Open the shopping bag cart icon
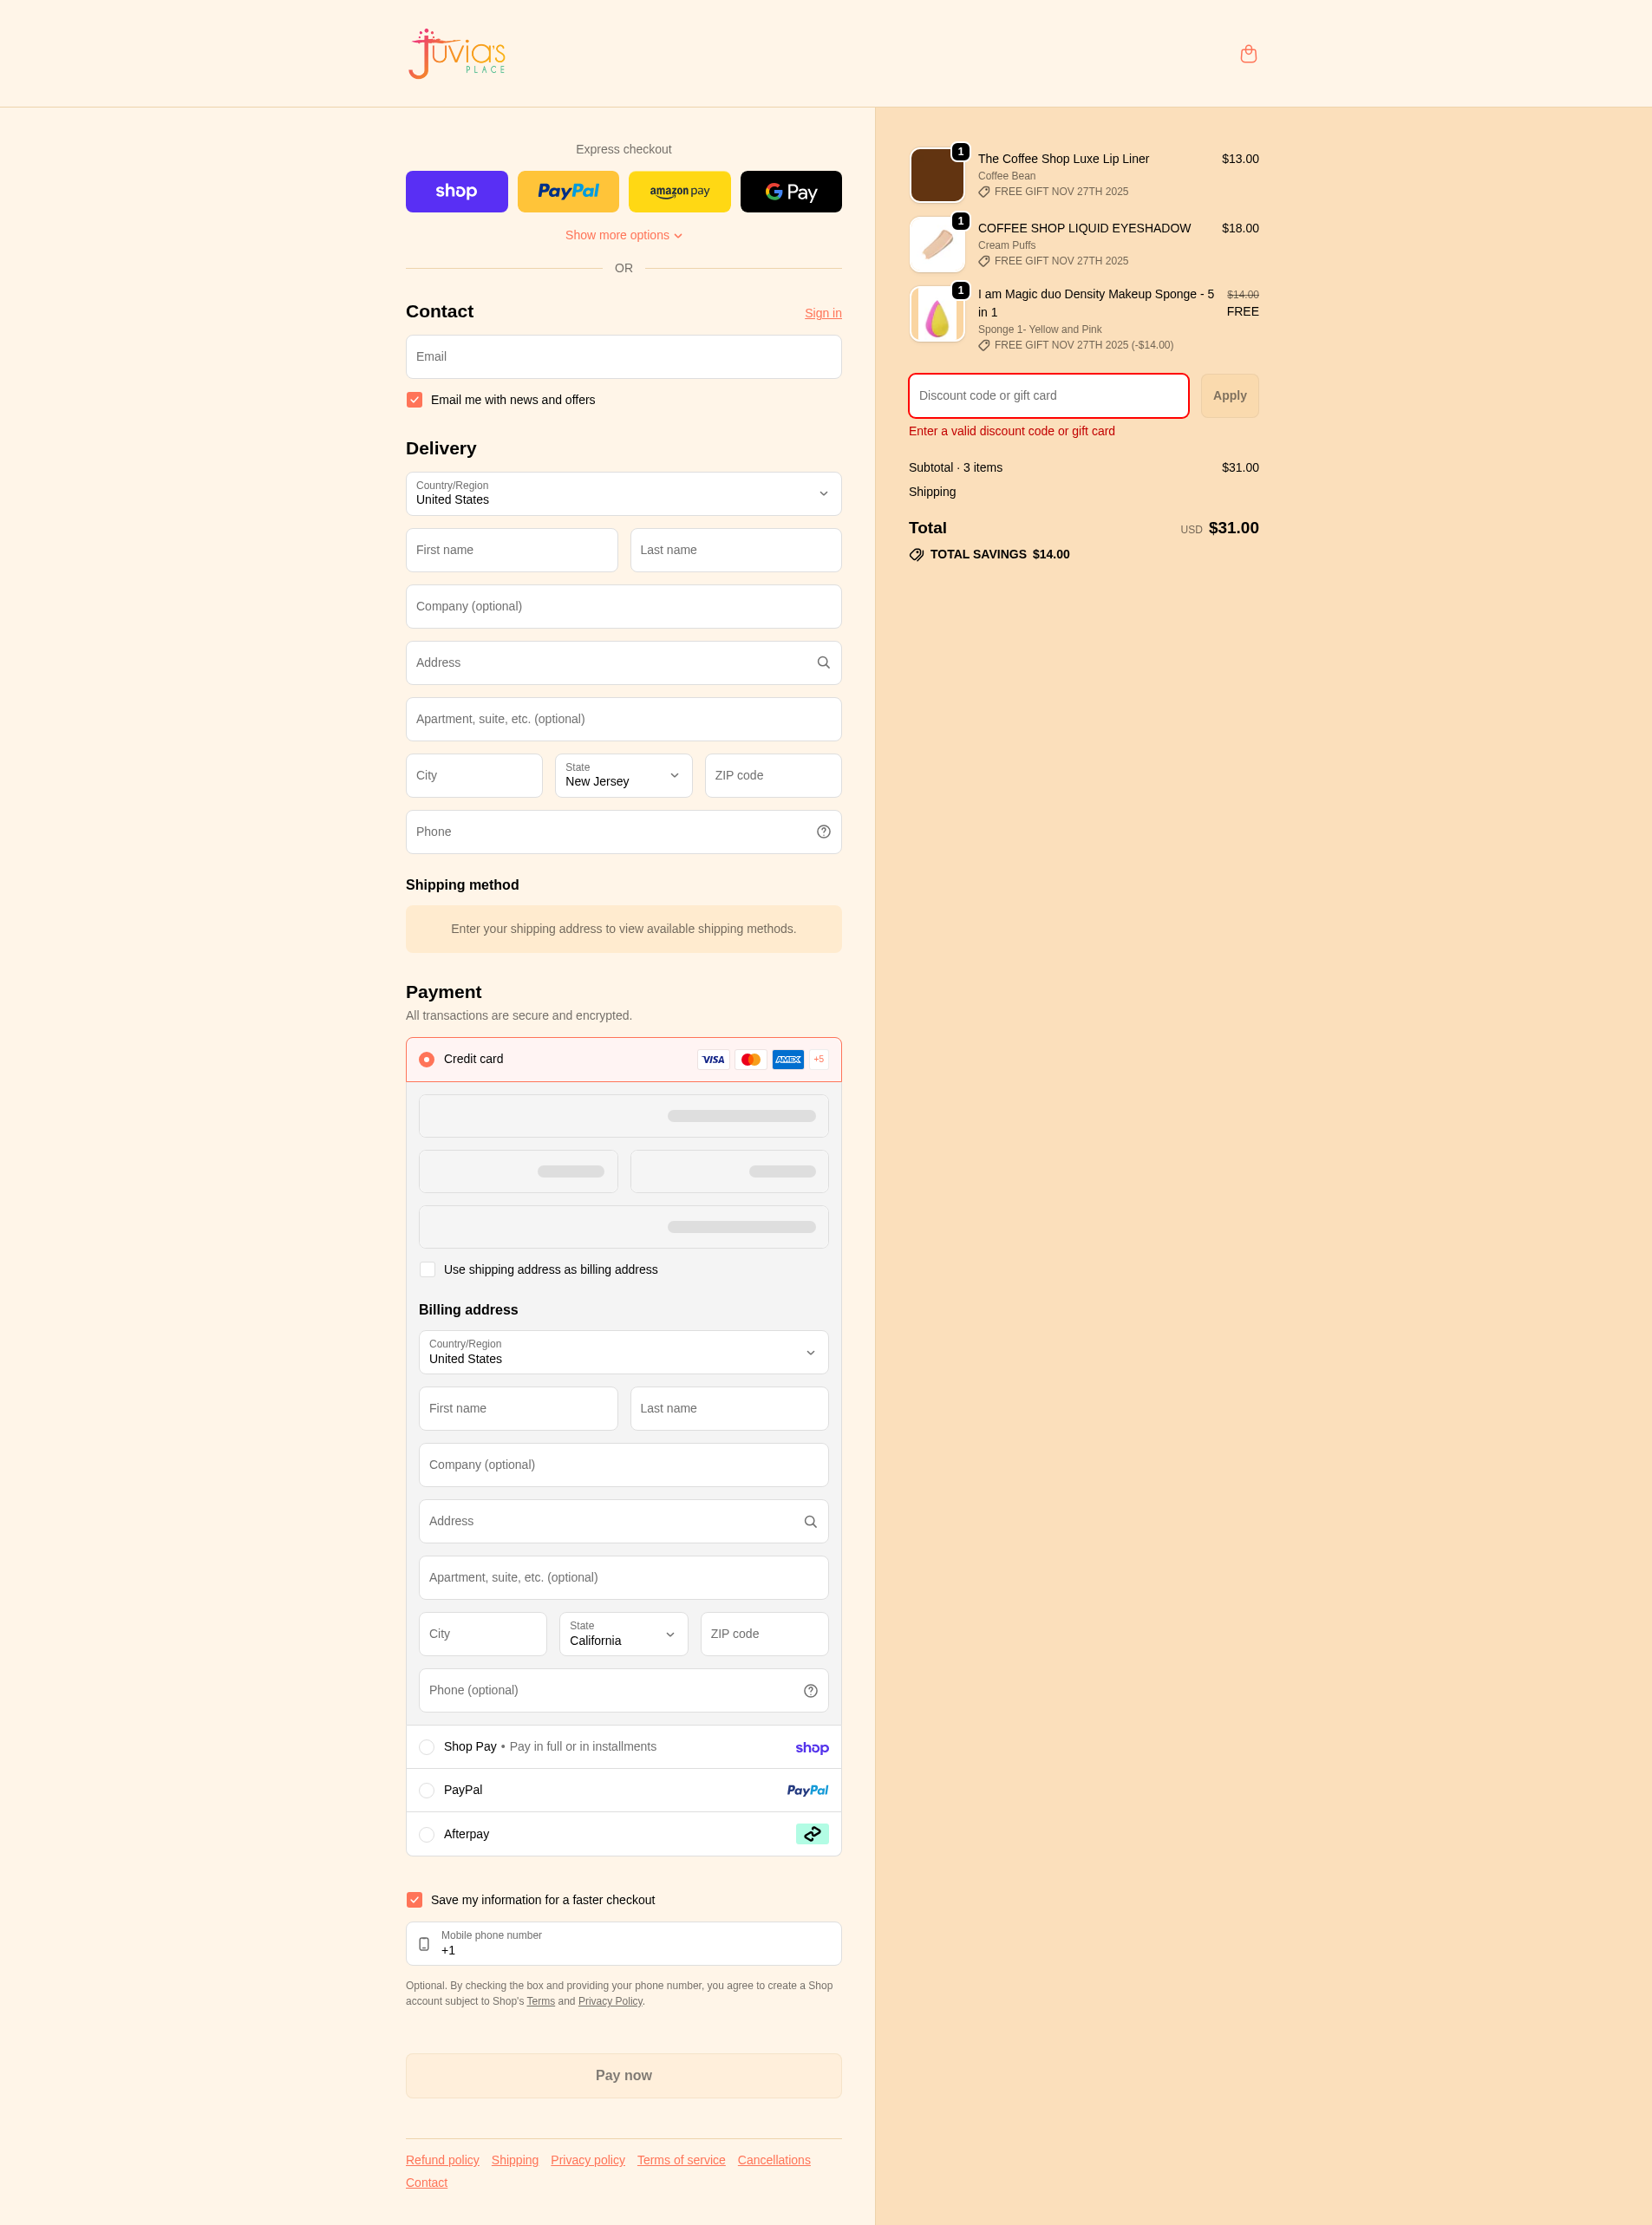Image resolution: width=1652 pixels, height=2225 pixels. tap(1247, 54)
